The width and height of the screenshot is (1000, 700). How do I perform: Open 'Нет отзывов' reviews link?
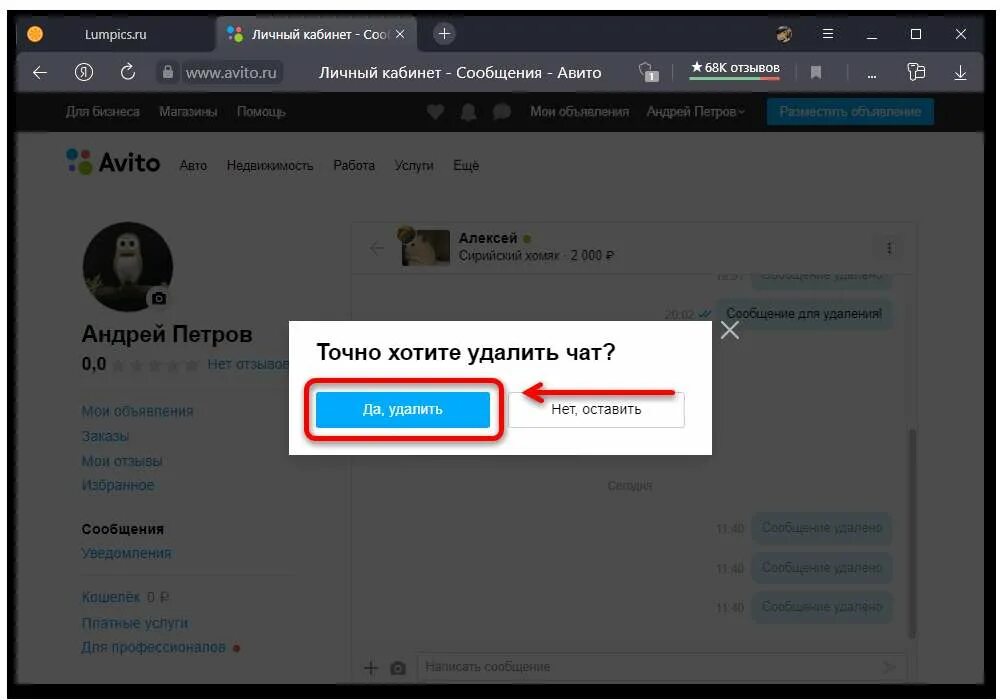pos(248,364)
